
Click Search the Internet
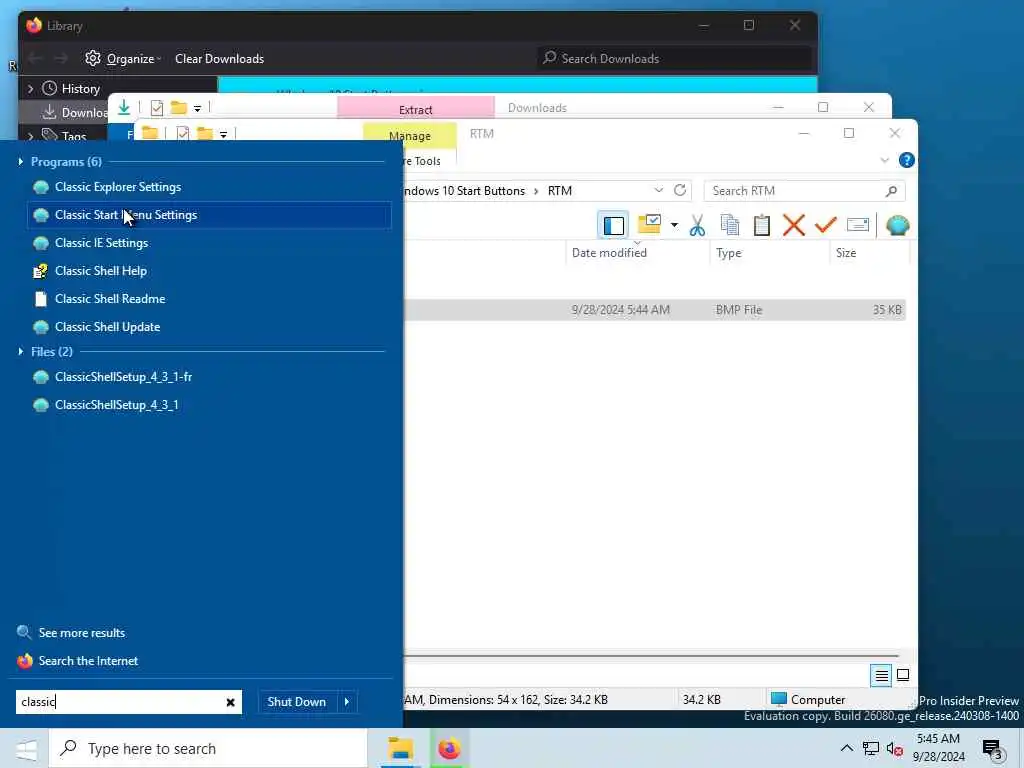coord(88,661)
